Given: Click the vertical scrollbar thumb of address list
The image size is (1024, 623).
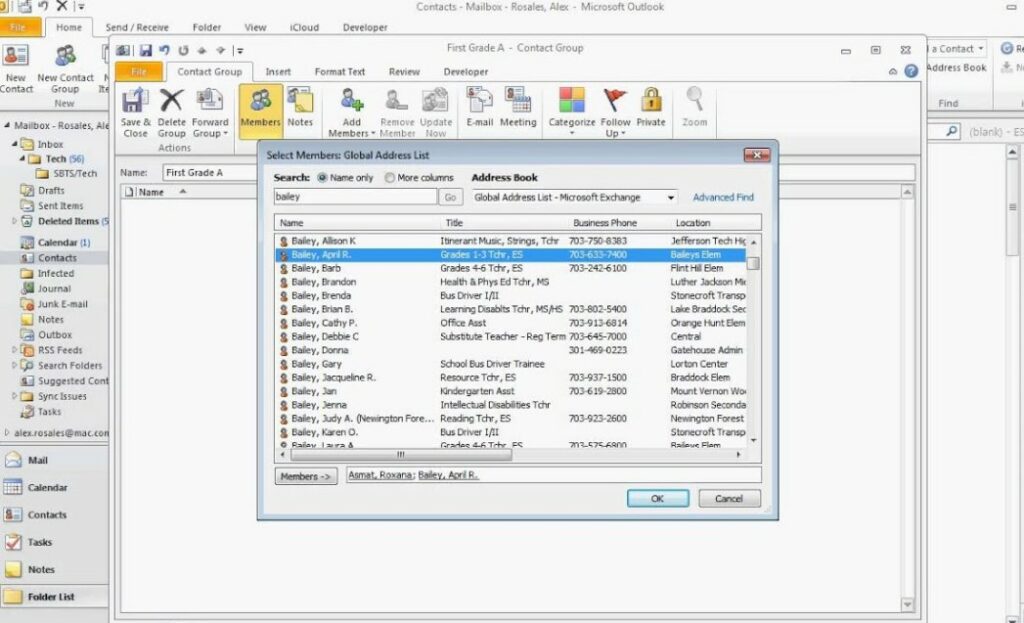Looking at the screenshot, I should click(753, 263).
